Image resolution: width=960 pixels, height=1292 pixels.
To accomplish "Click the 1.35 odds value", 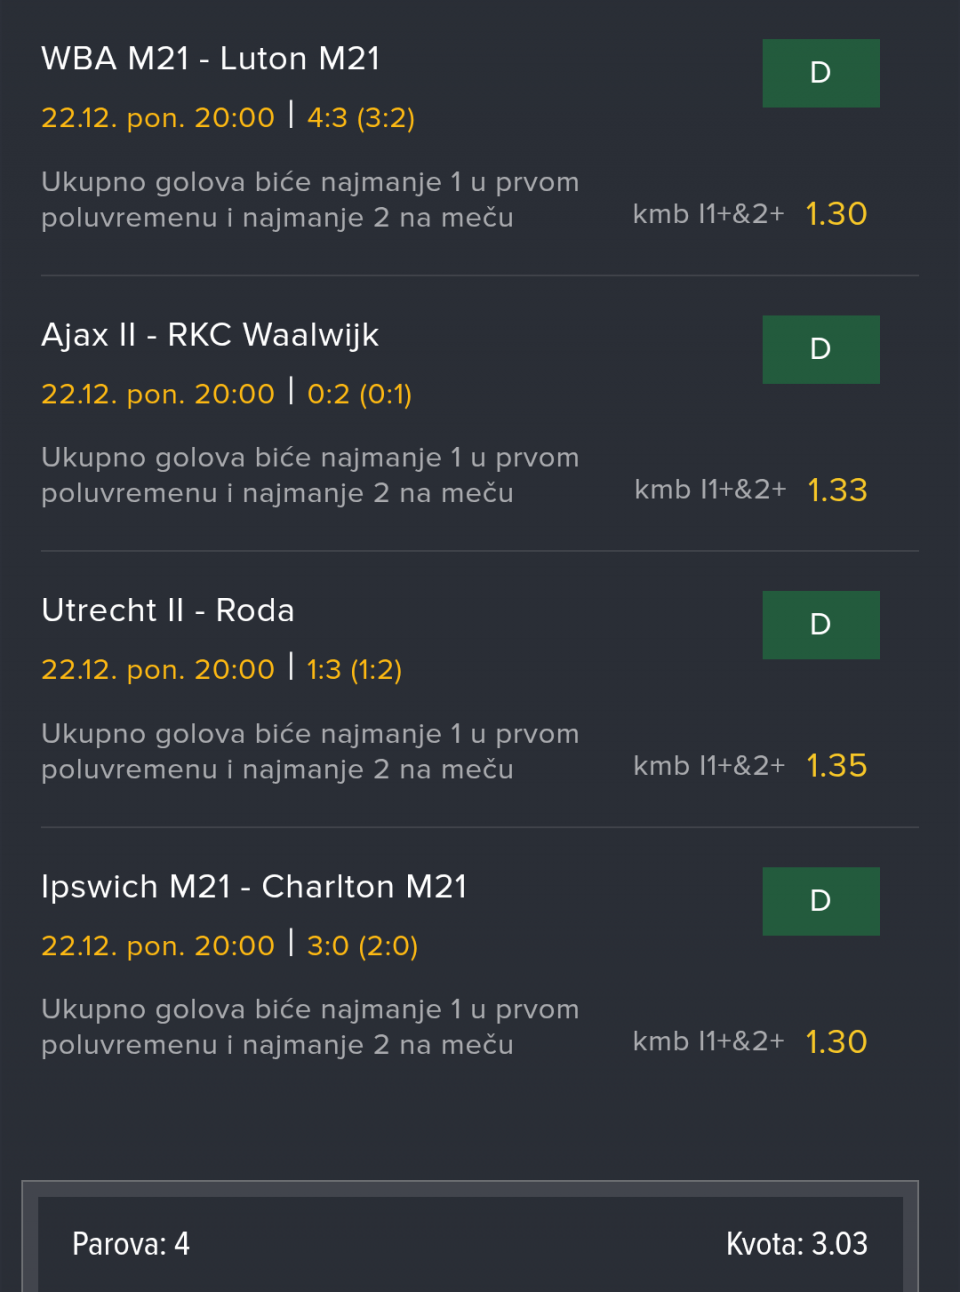I will tap(837, 766).
